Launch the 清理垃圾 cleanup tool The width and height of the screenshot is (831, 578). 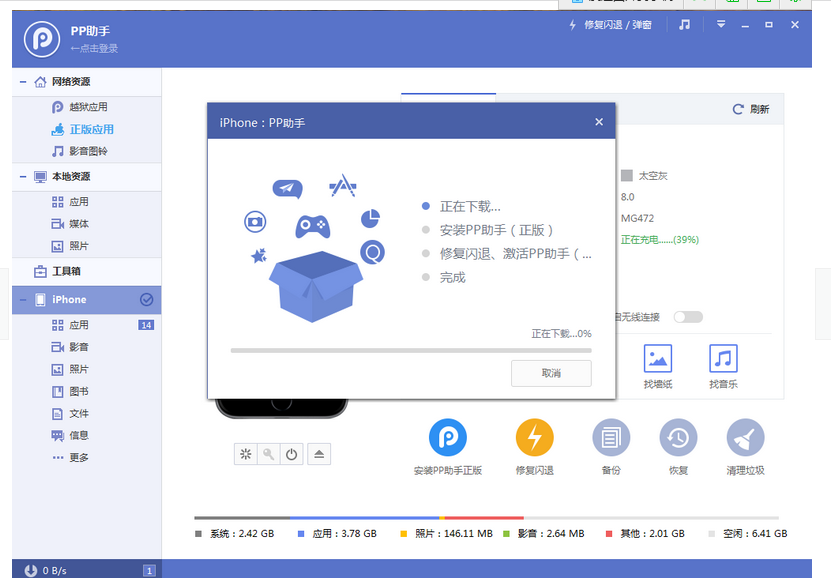click(x=744, y=437)
